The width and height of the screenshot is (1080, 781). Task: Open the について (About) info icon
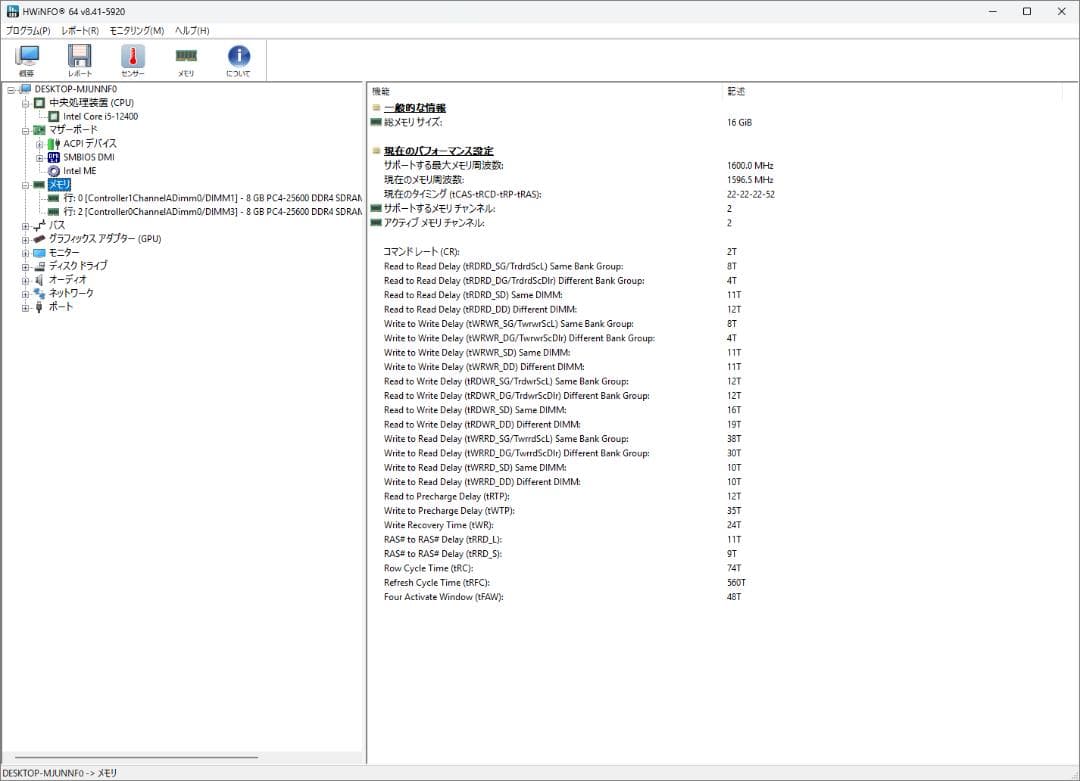tap(238, 60)
